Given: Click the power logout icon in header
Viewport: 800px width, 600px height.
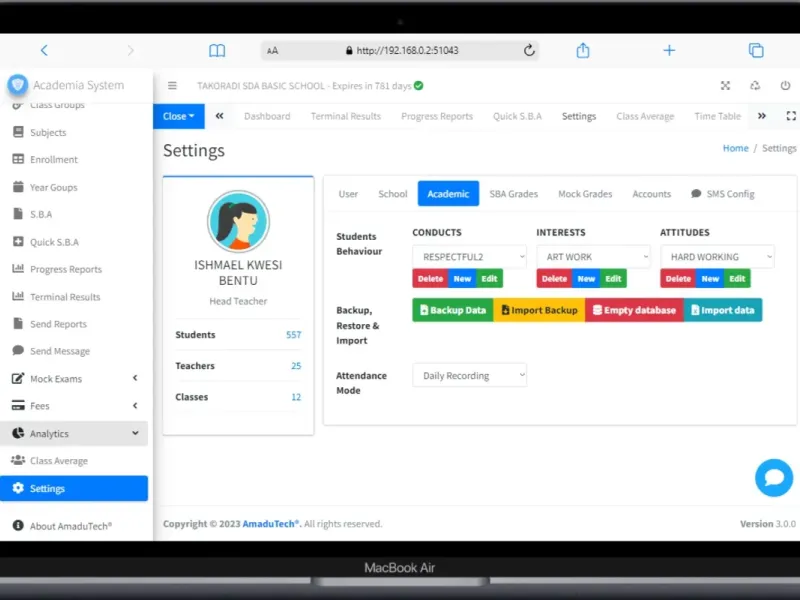Looking at the screenshot, I should (x=785, y=85).
